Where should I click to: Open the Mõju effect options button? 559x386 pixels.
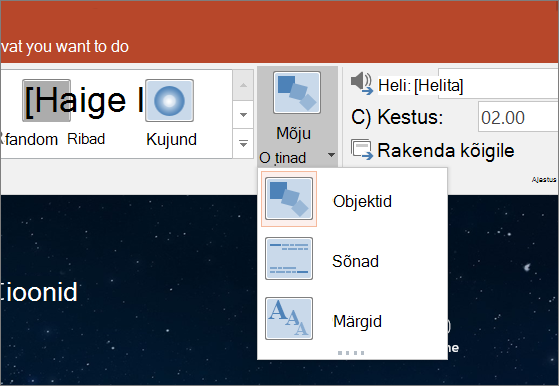click(297, 116)
